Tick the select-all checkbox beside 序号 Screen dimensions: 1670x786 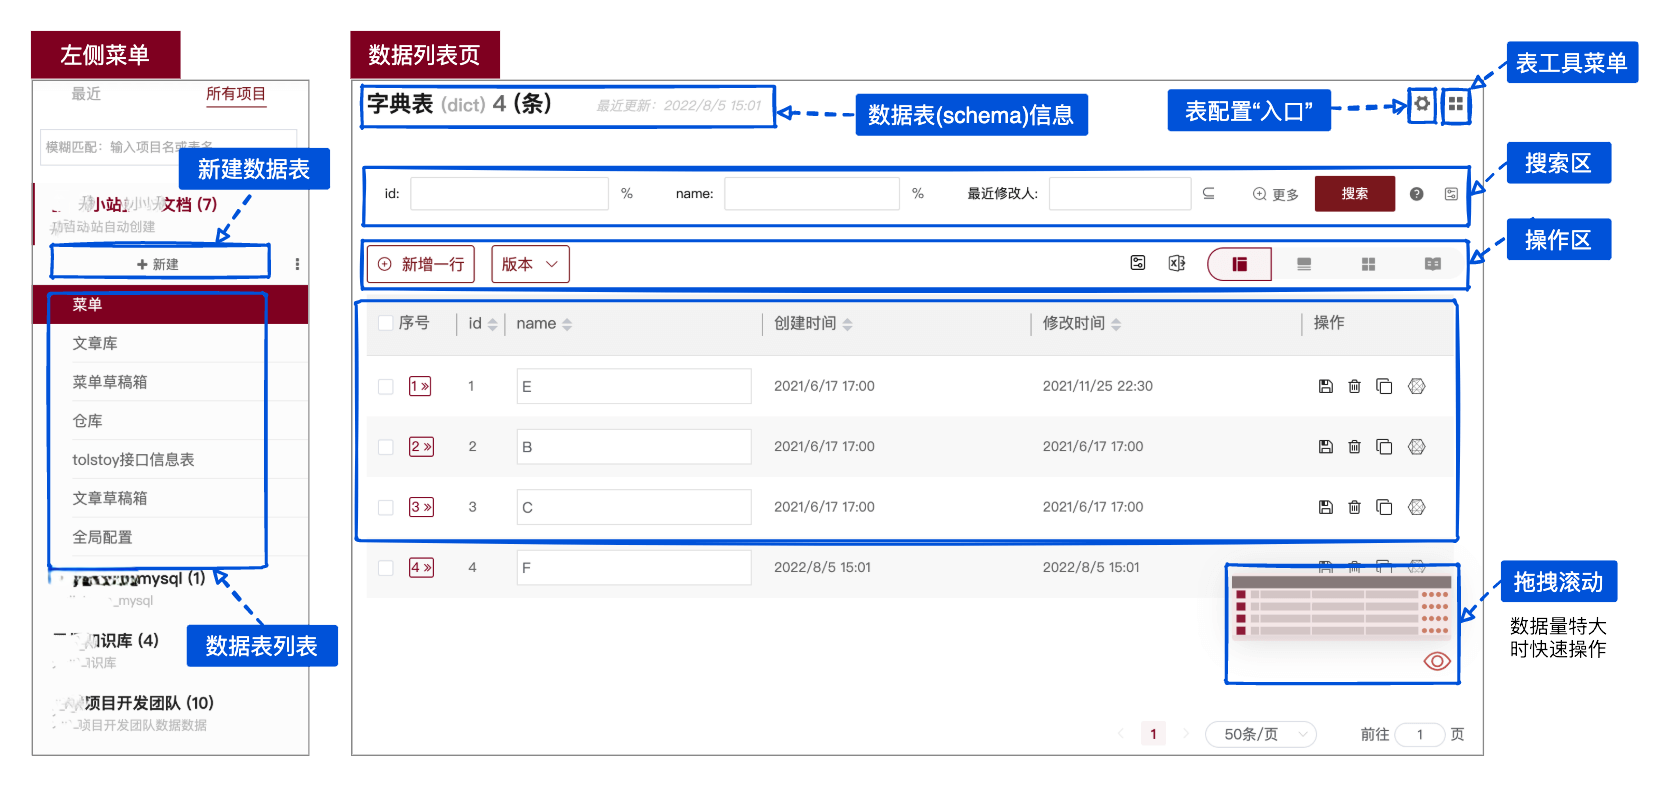(x=386, y=323)
